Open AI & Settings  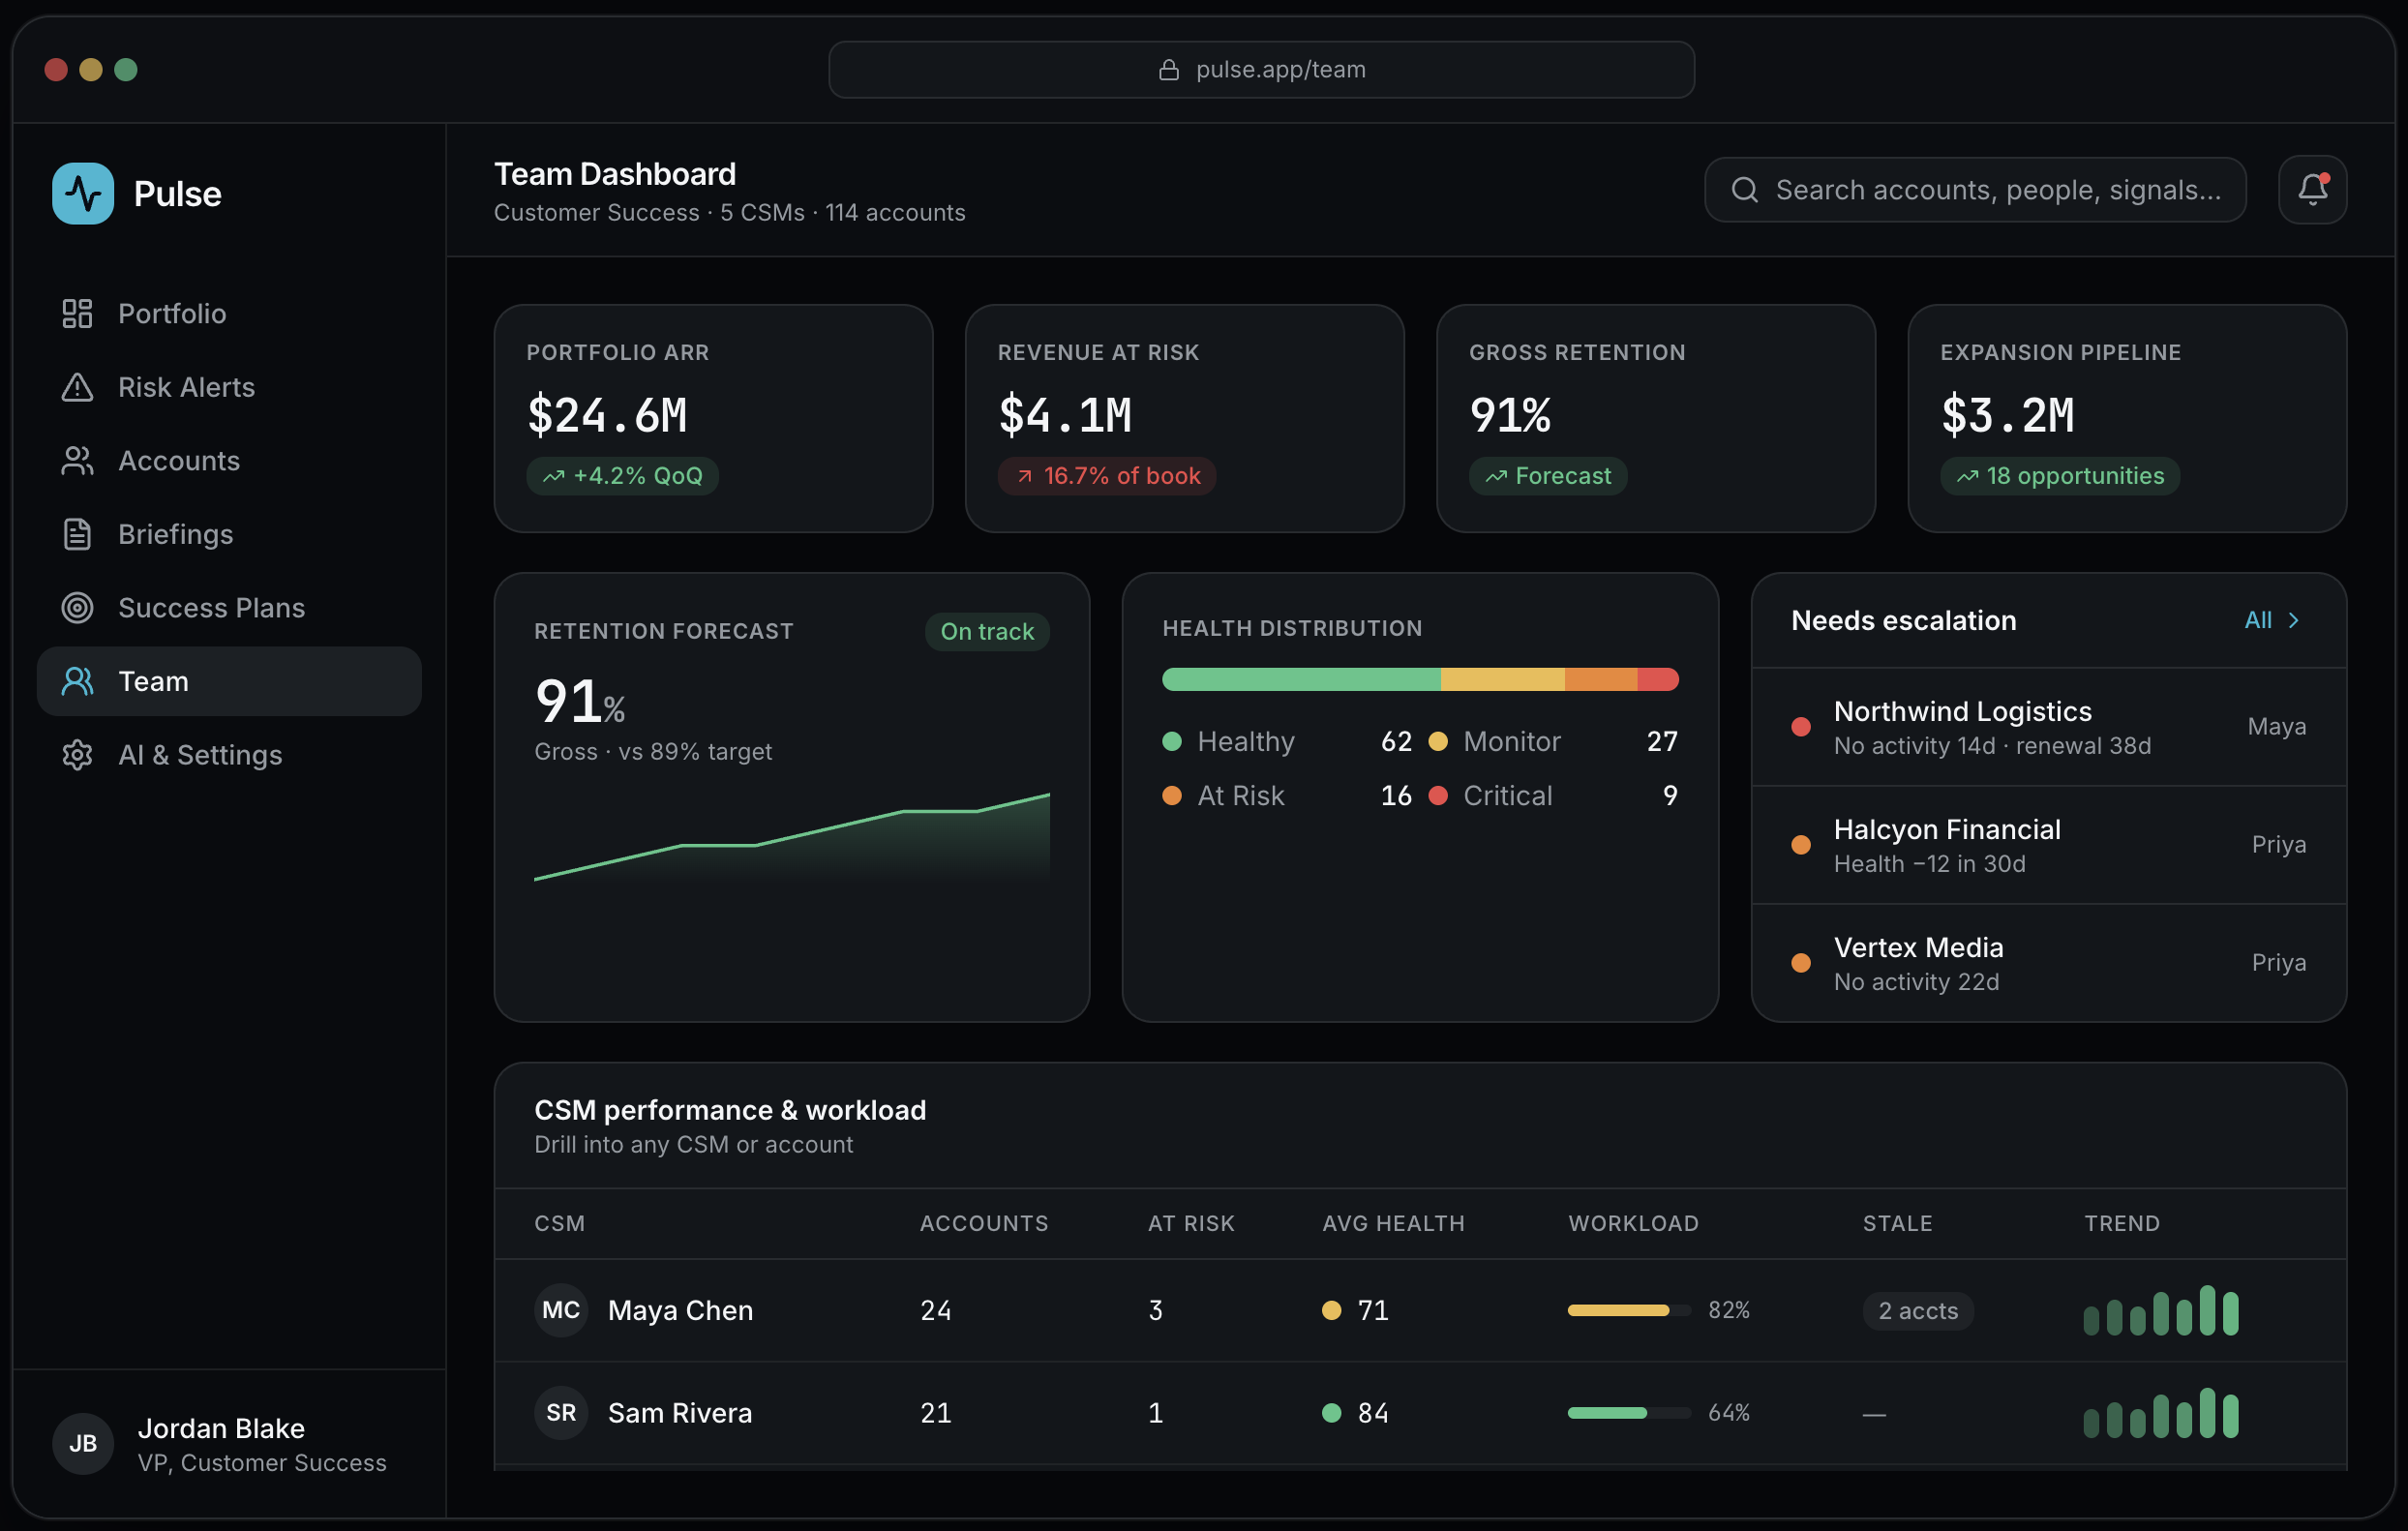click(229, 755)
